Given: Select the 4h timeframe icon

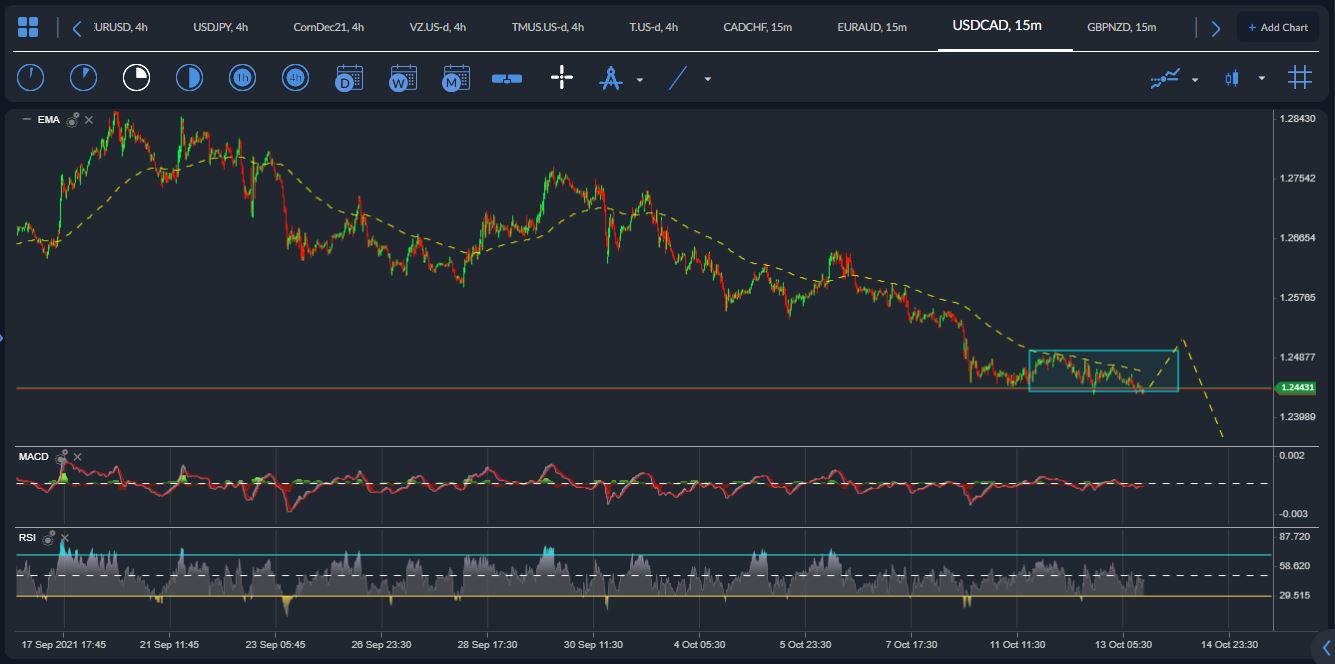Looking at the screenshot, I should (295, 77).
